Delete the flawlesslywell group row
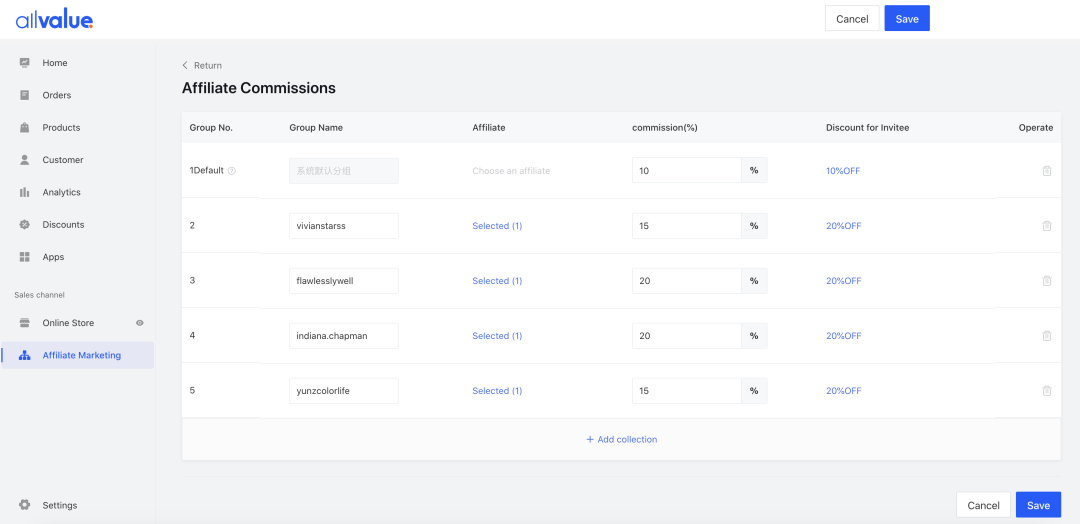The height and width of the screenshot is (524, 1080). [x=1046, y=281]
